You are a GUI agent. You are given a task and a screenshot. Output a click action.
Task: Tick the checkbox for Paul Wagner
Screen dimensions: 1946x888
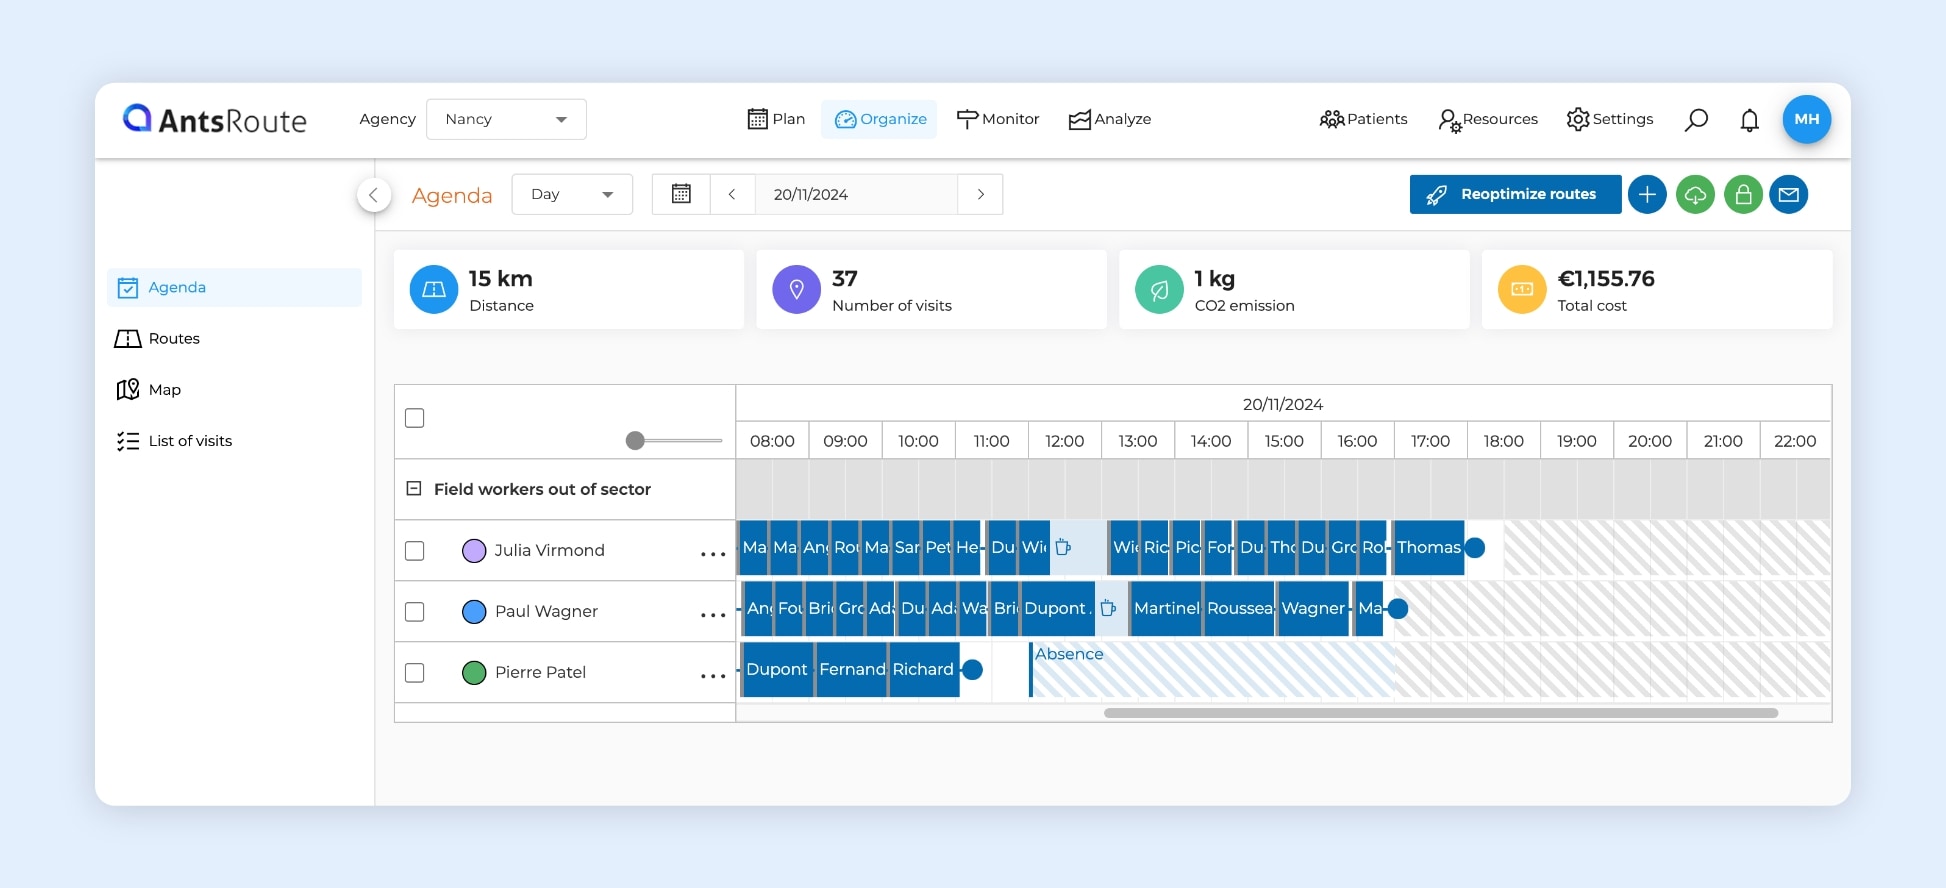point(415,612)
